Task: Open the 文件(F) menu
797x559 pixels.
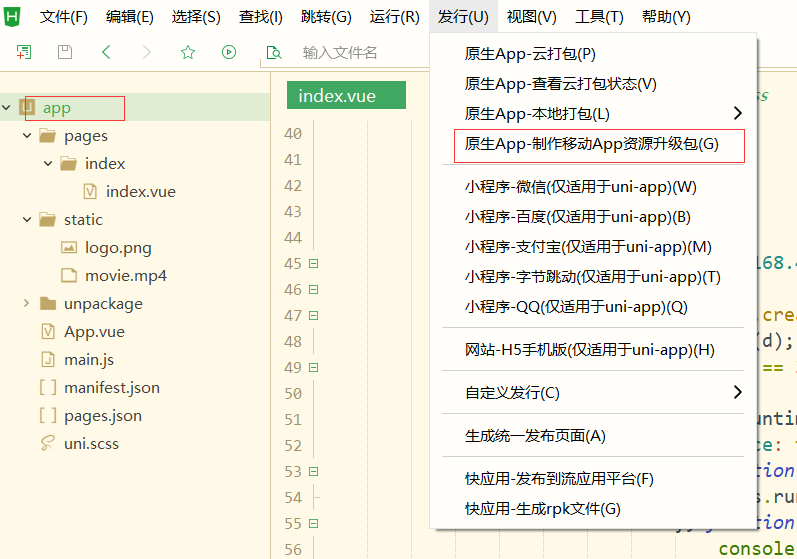Action: tap(64, 17)
